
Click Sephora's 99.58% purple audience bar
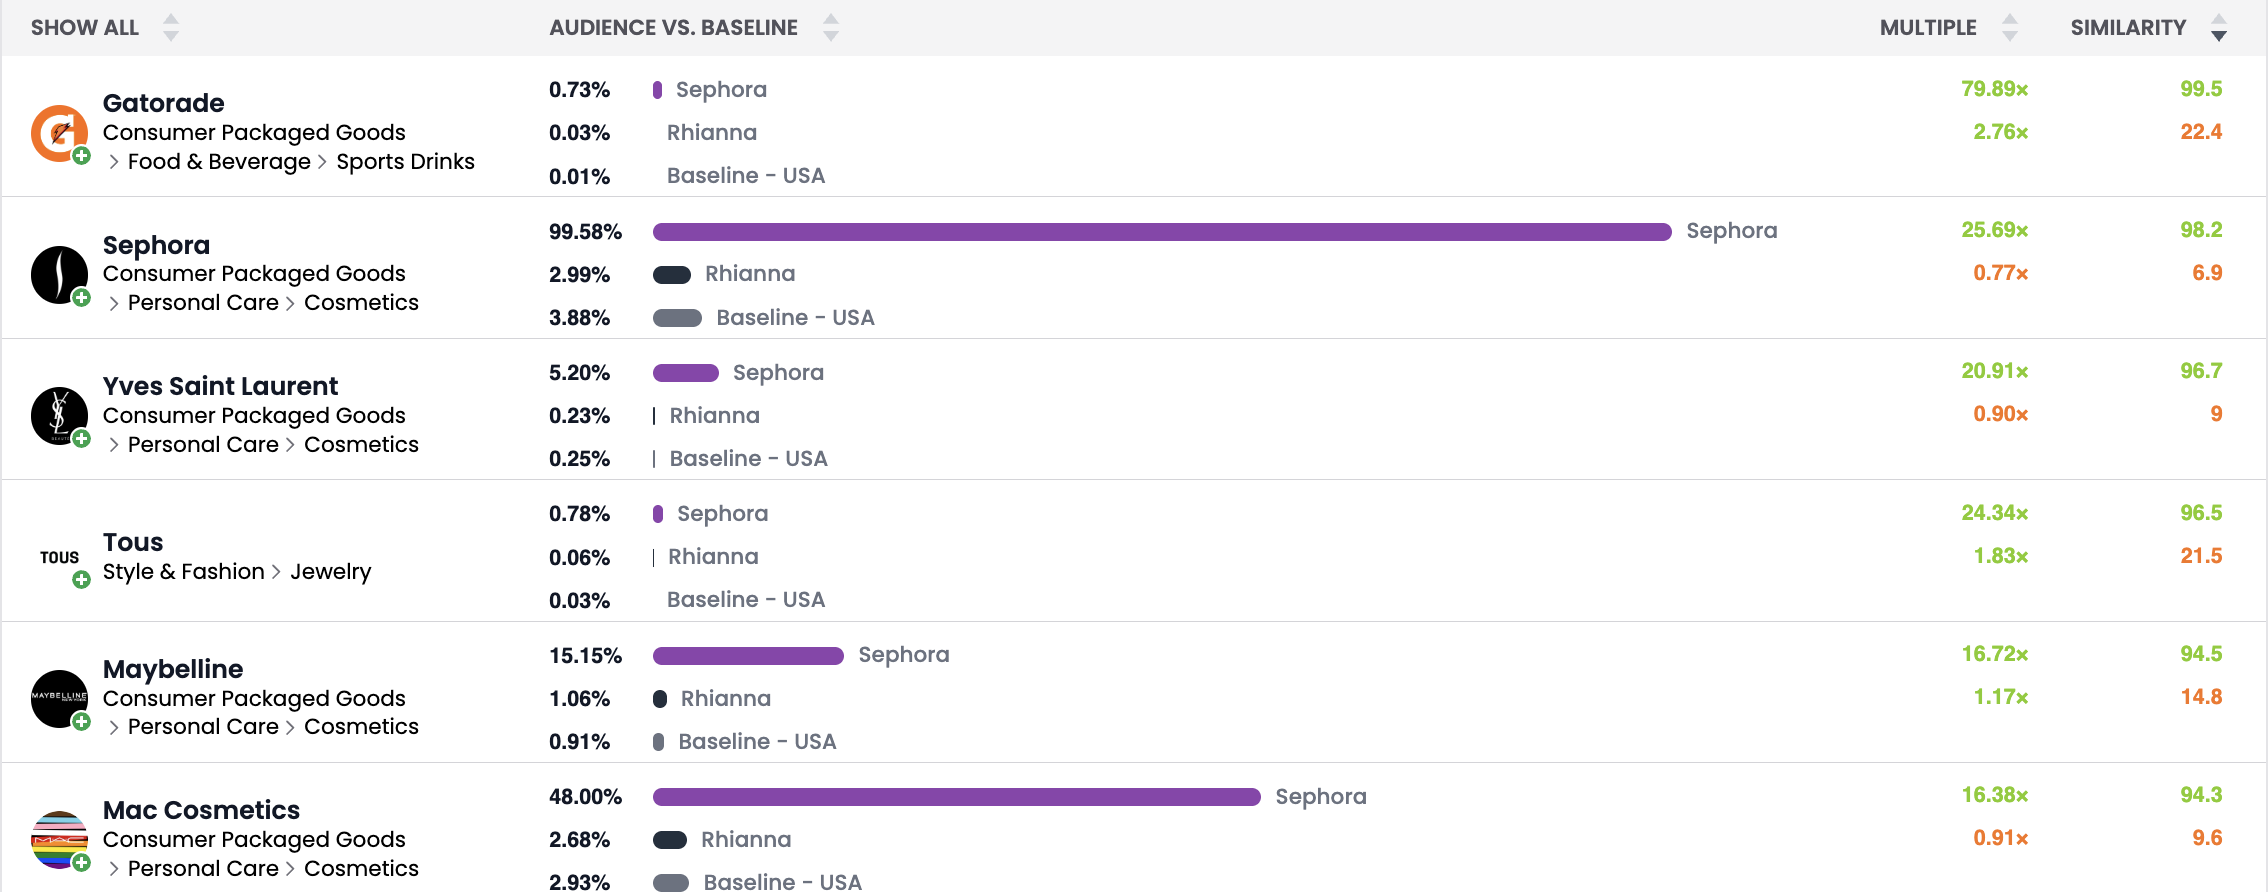pyautogui.click(x=1161, y=232)
